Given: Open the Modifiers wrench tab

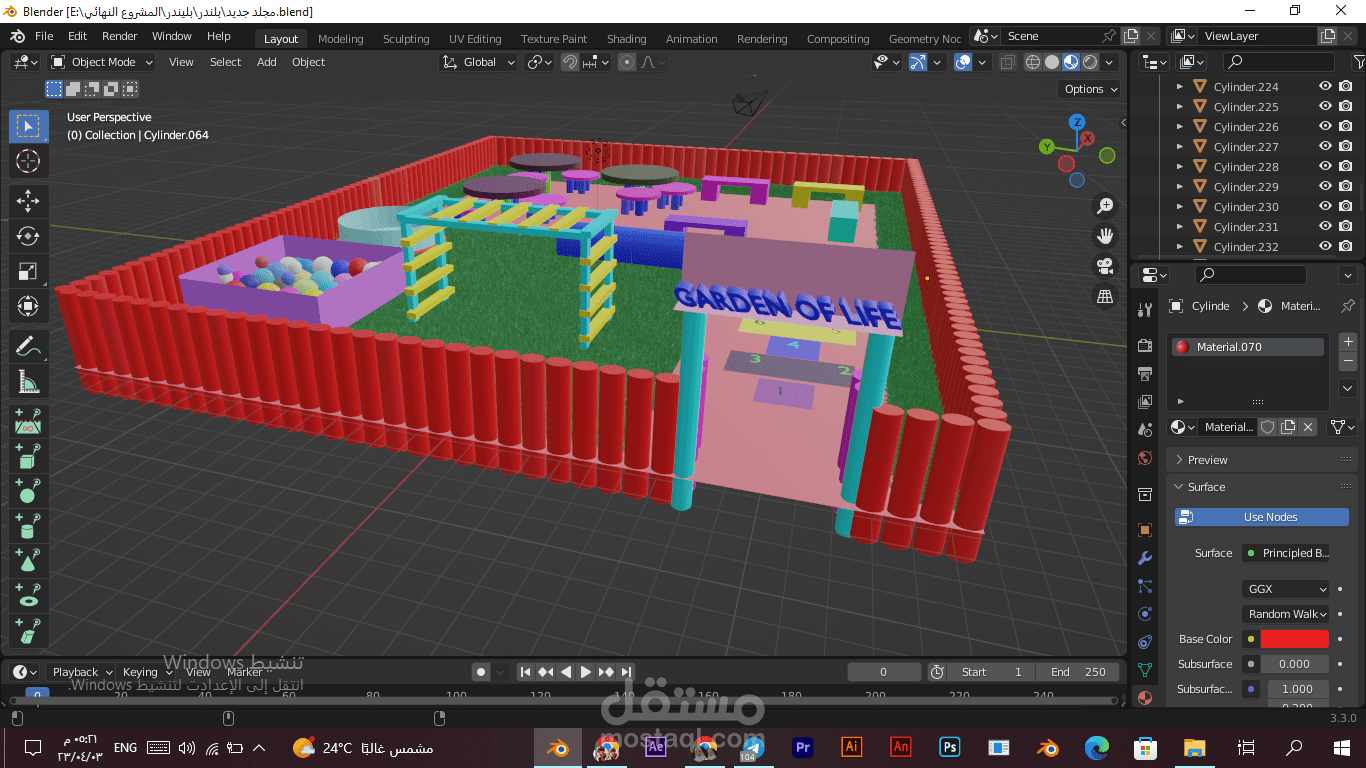Looking at the screenshot, I should click(x=1146, y=558).
